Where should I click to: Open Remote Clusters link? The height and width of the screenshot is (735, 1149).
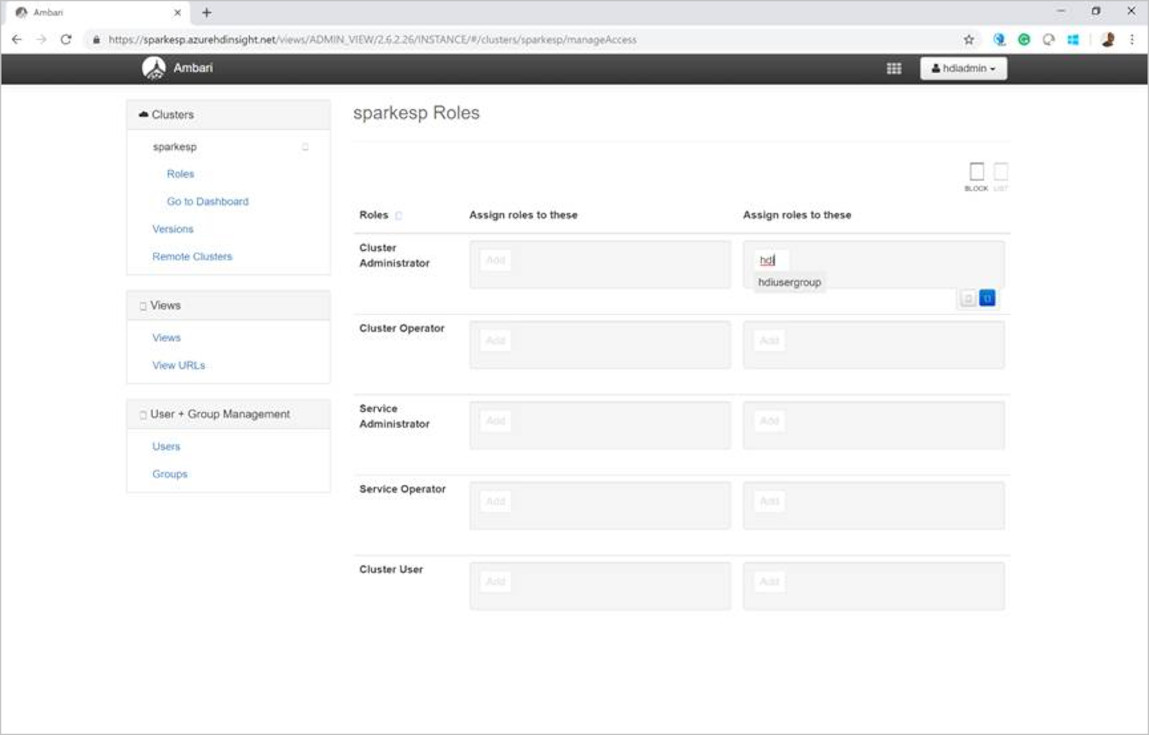(x=192, y=256)
